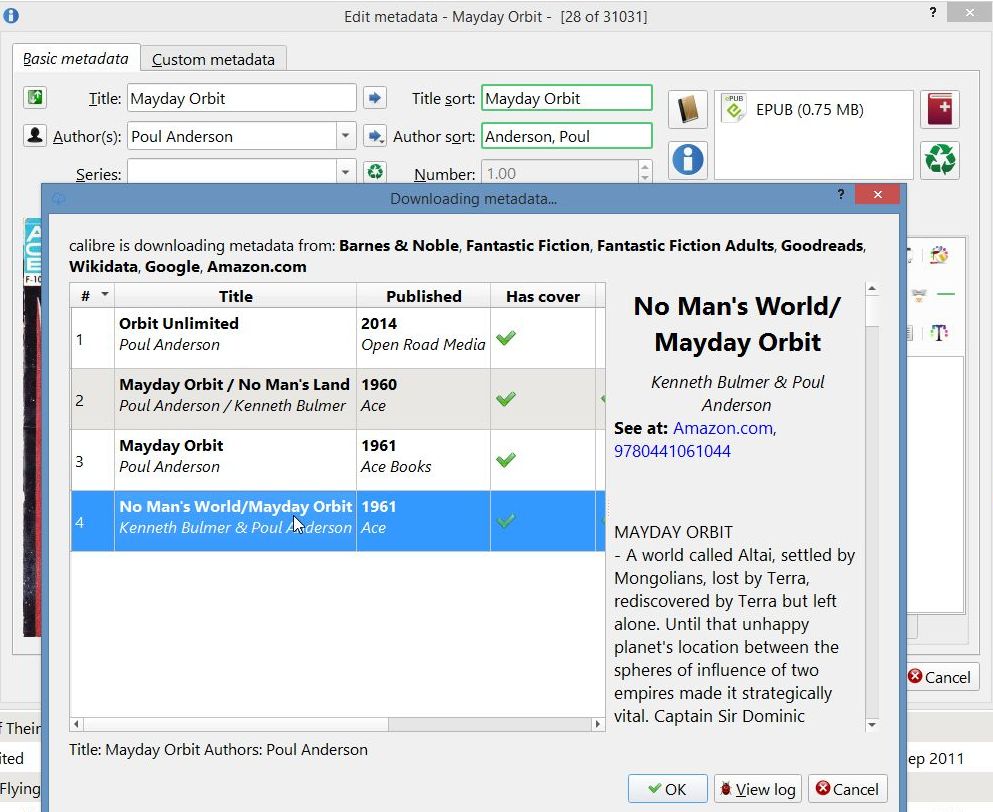993x812 pixels.
Task: Open the manage authors icon
Action: (35, 135)
